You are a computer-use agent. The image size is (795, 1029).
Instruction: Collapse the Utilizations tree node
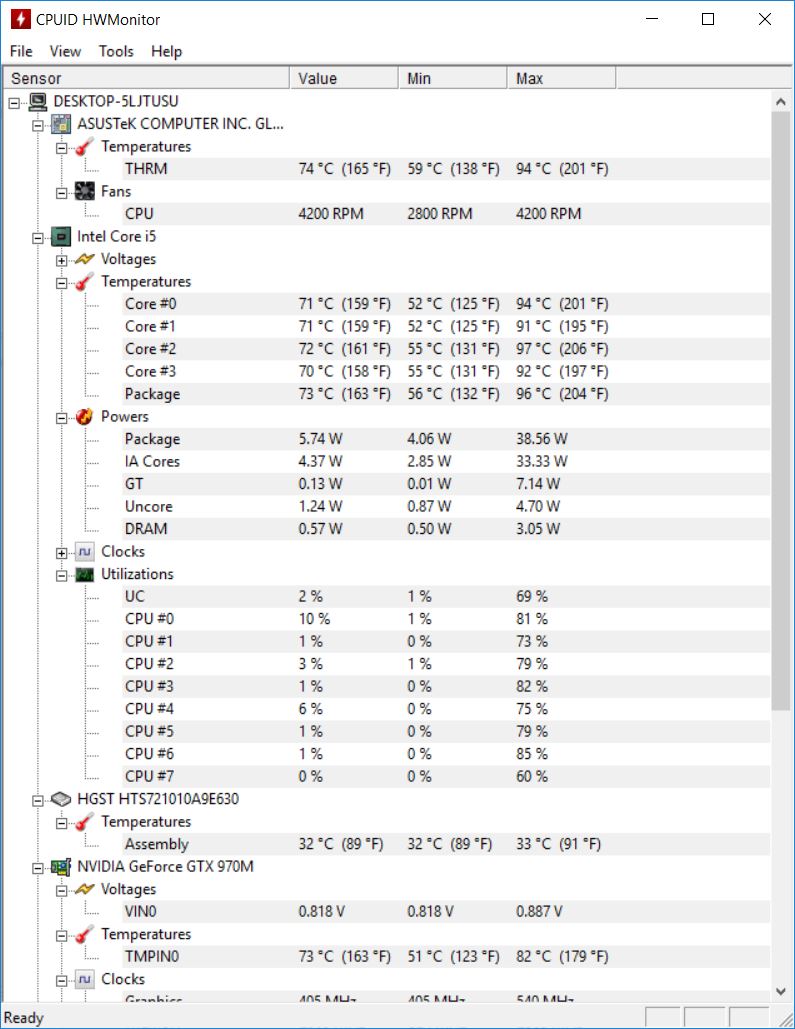coord(62,575)
